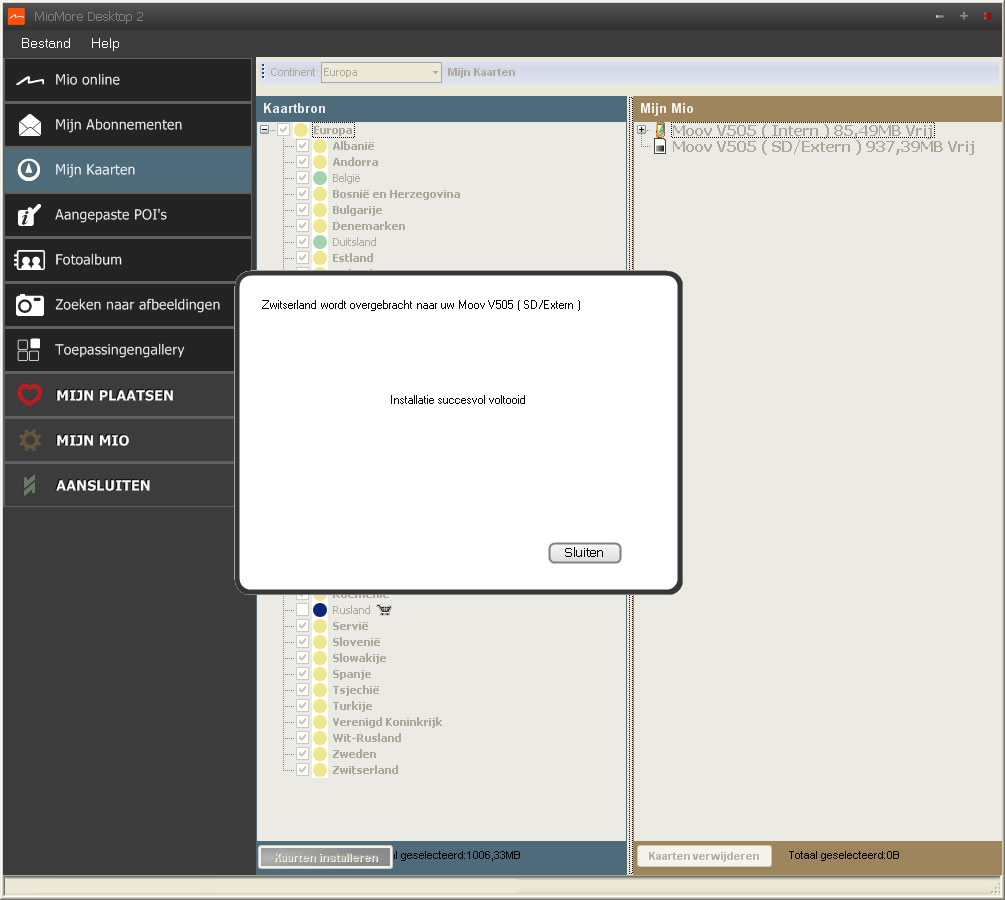The width and height of the screenshot is (1005, 900).
Task: Toggle the Slovenië checkbox
Action: (303, 642)
